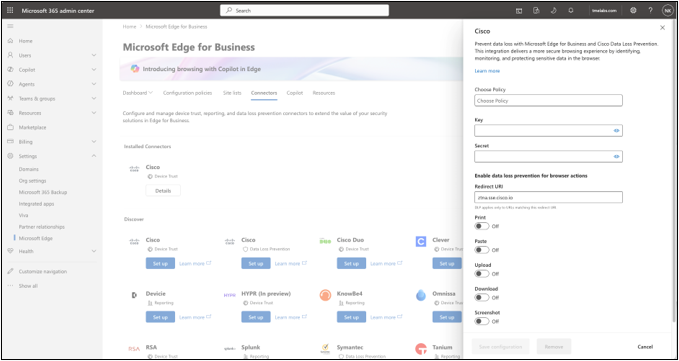The height and width of the screenshot is (361, 679).
Task: Click the Omnissa logo icon
Action: [420, 295]
